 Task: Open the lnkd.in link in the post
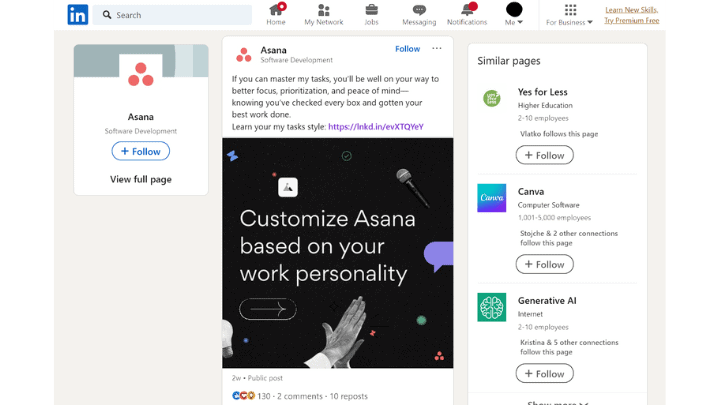pos(375,127)
